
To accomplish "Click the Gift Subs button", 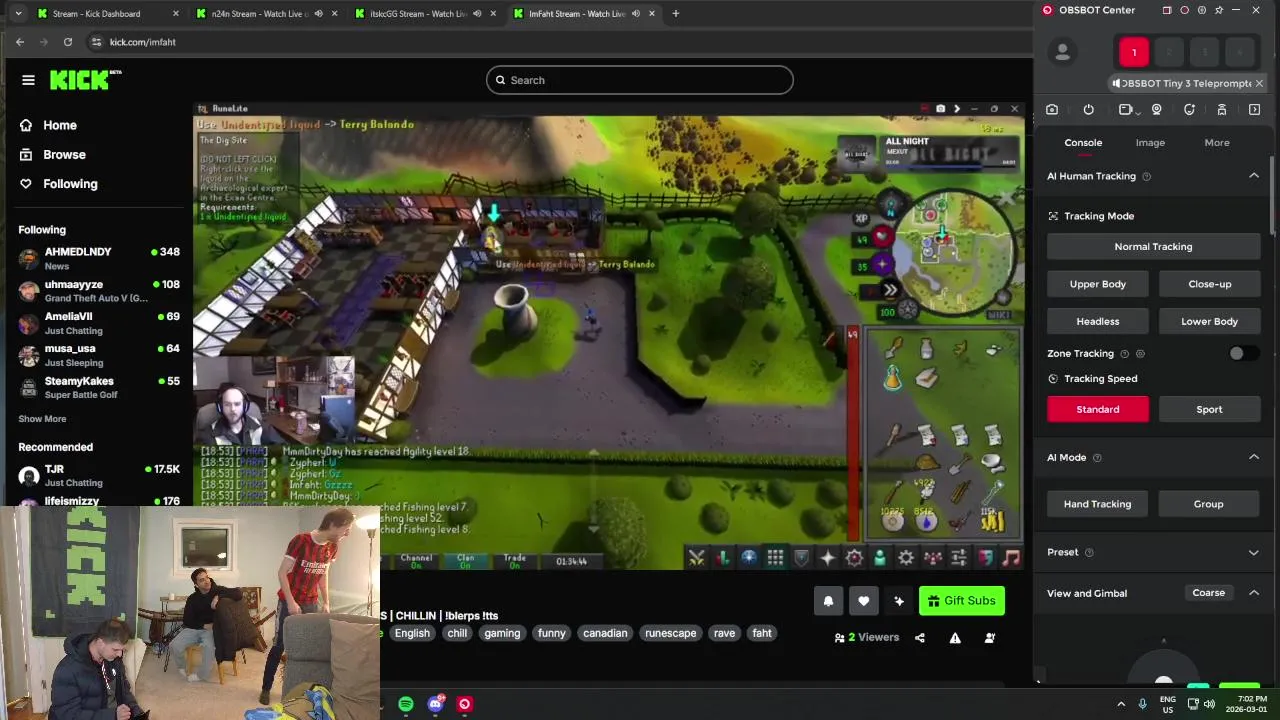I will (961, 601).
